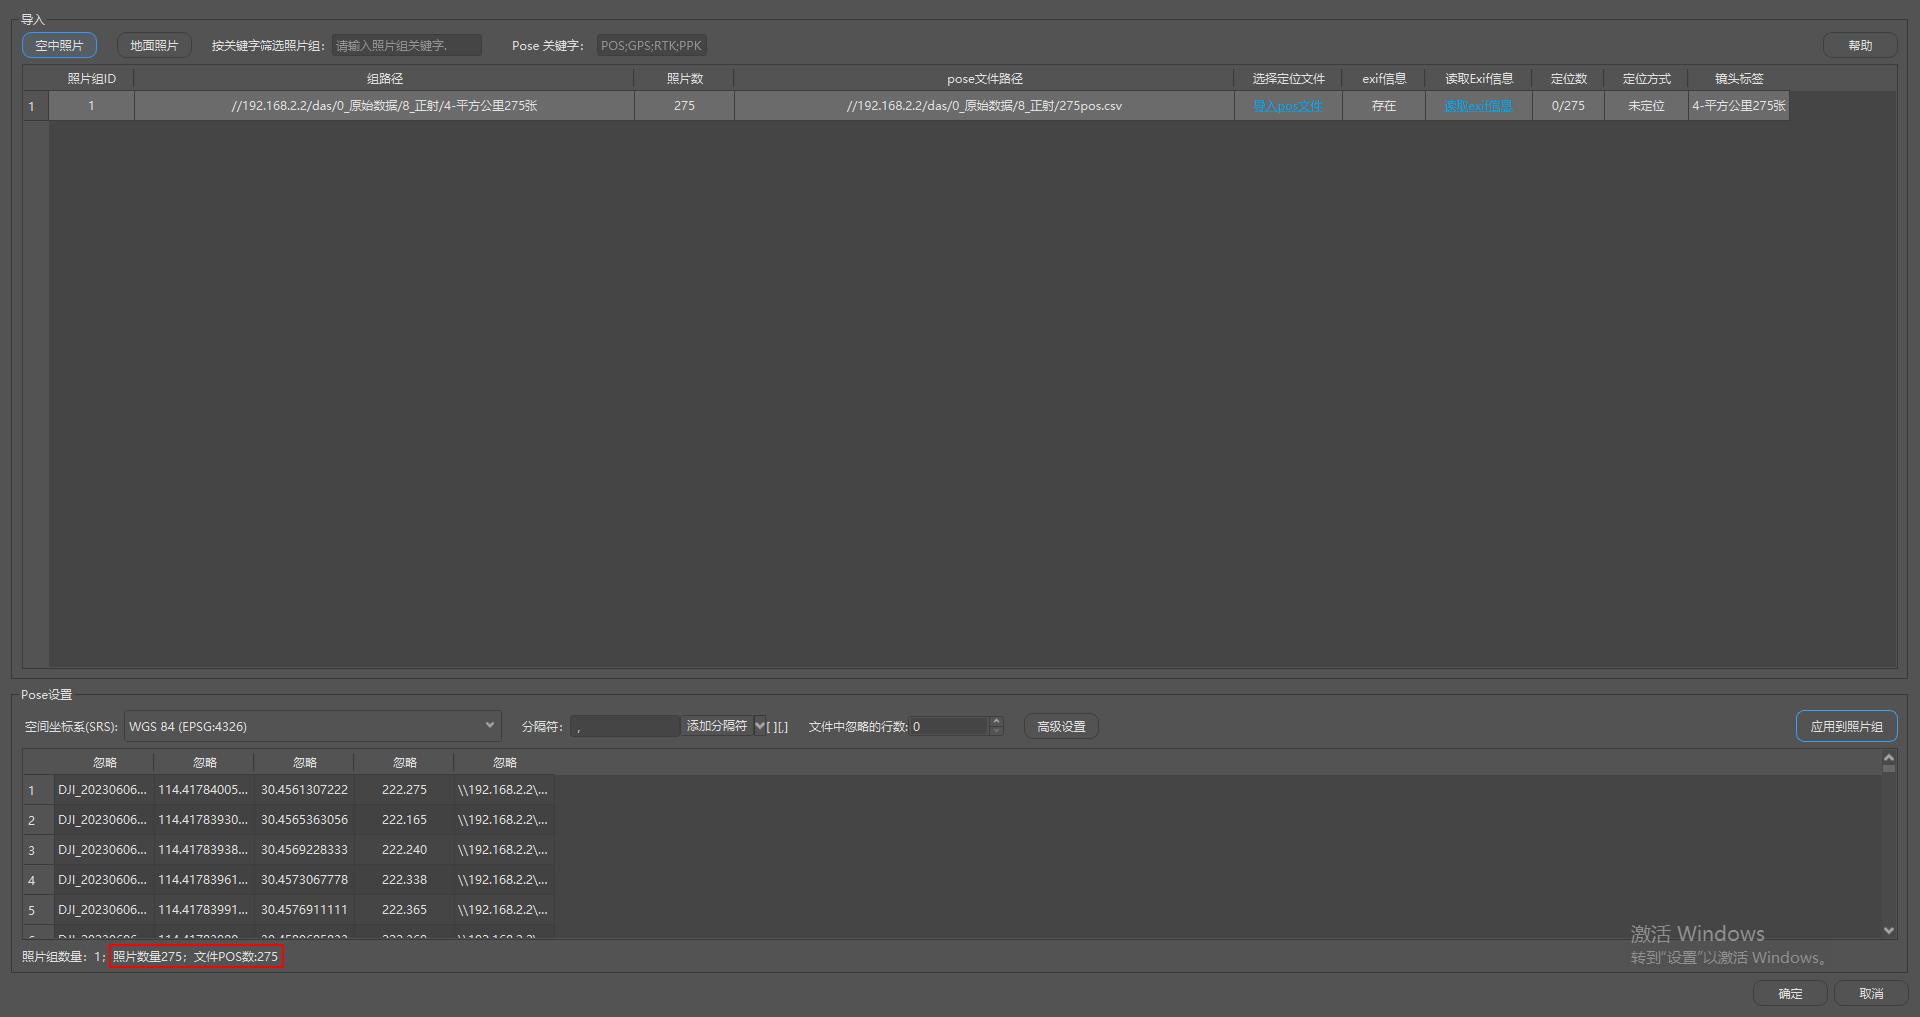Screen dimensions: 1920x1017
Task: Increase 文件中忽略的行数 with up arrow
Action: pyautogui.click(x=996, y=721)
